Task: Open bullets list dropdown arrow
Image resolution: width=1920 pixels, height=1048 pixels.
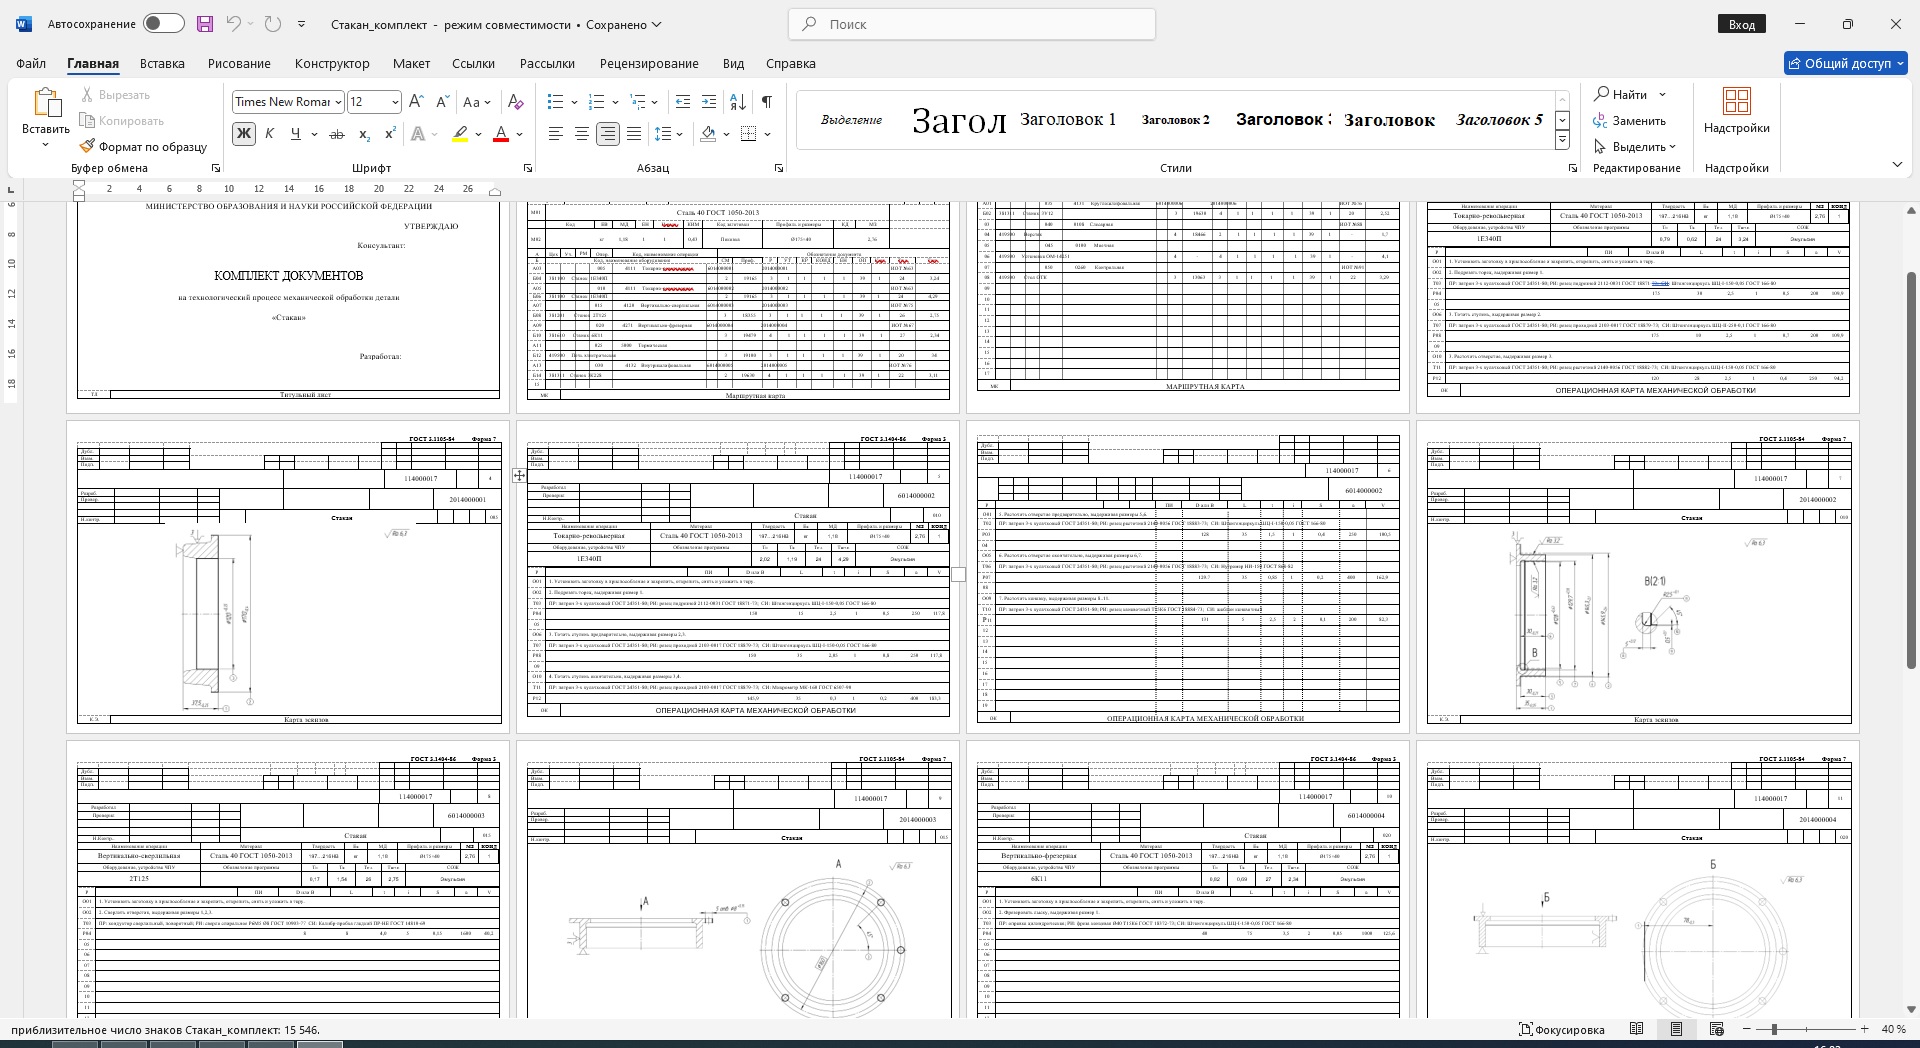Action: [575, 102]
